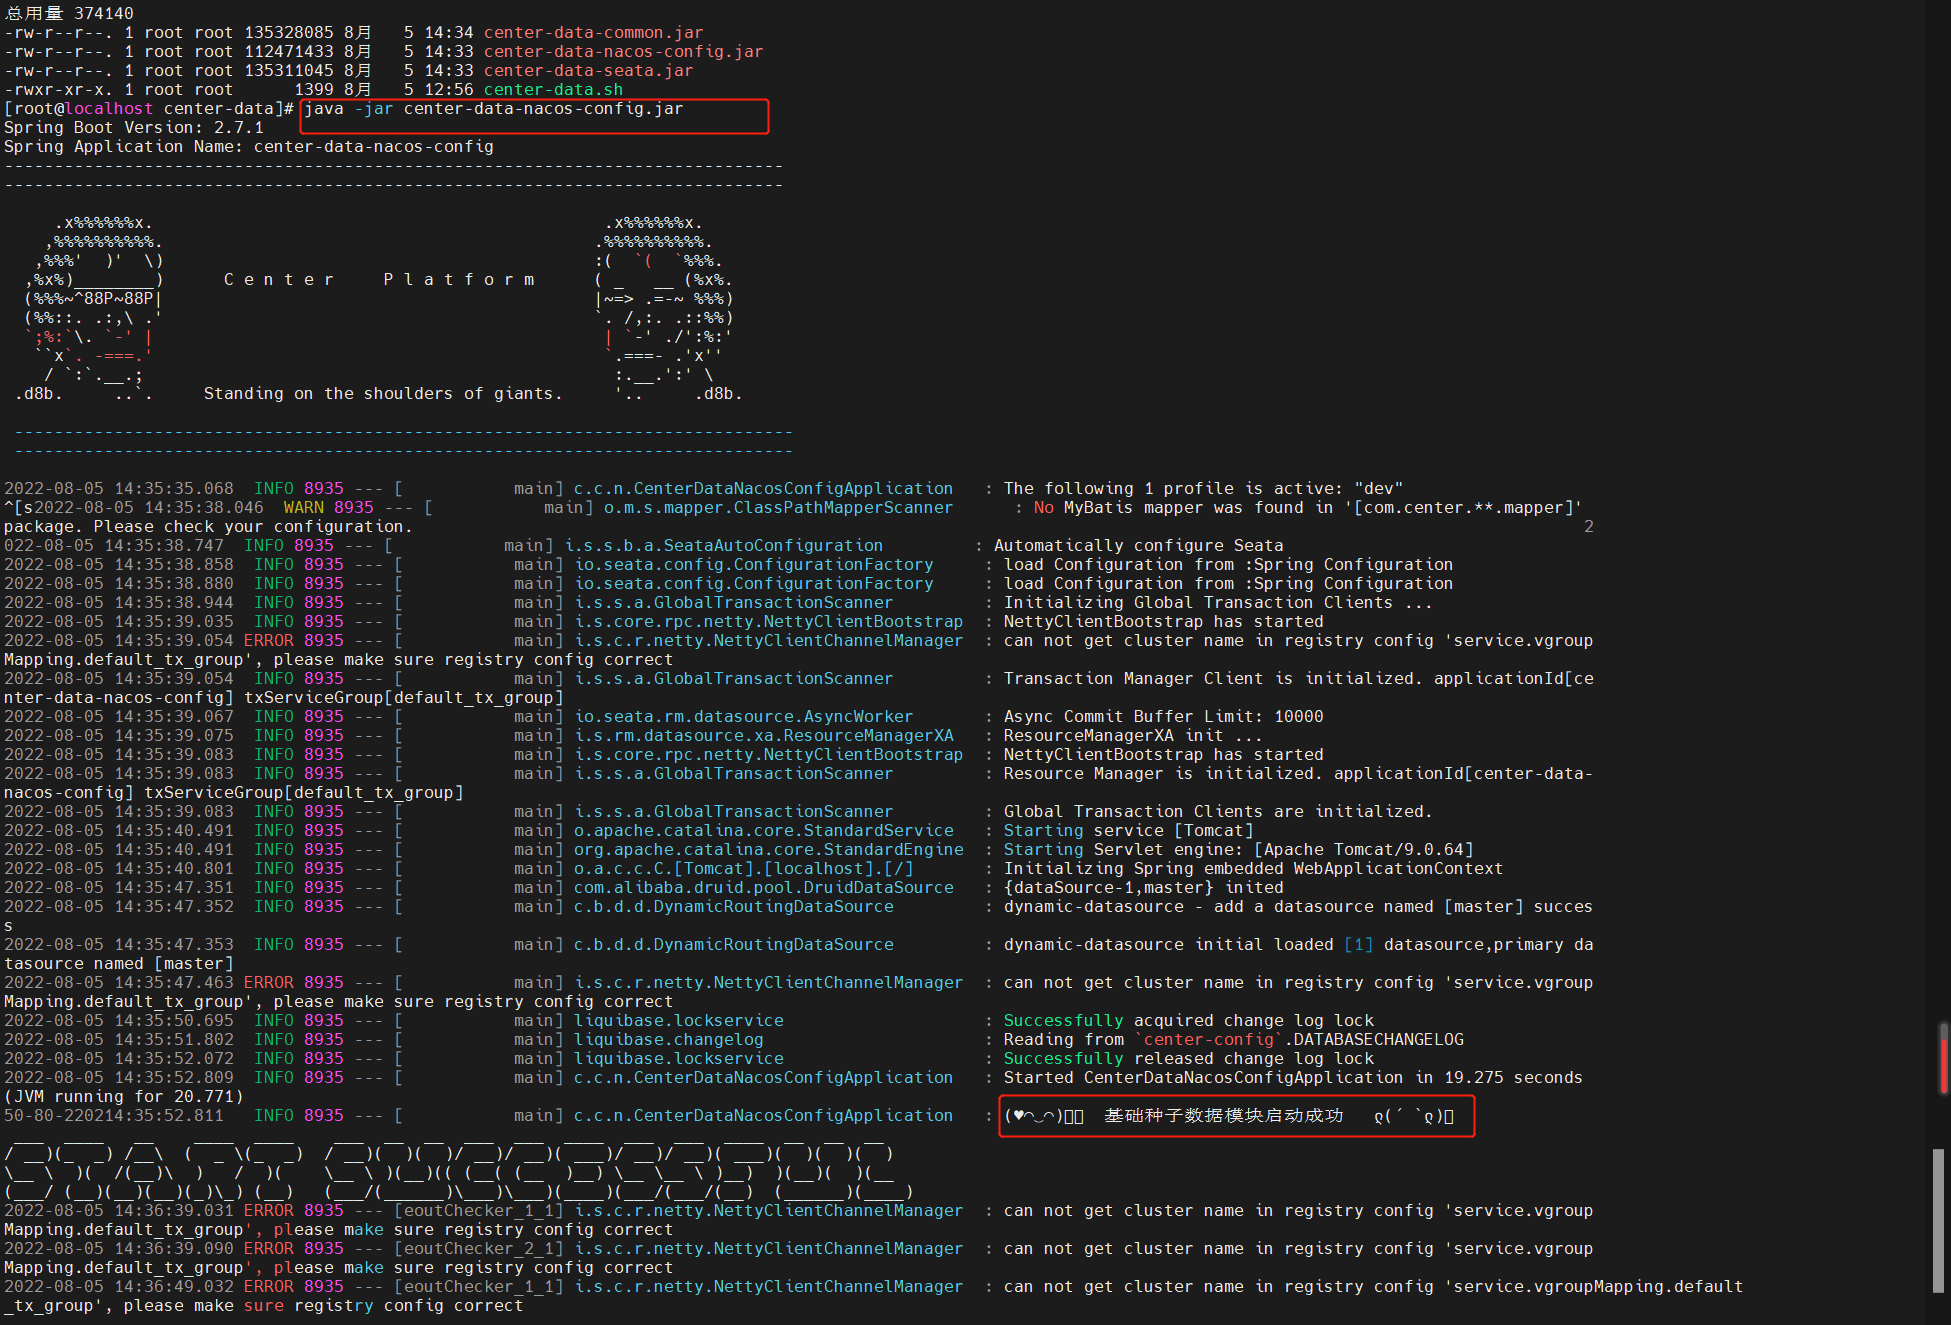Click file size '1399' of center-data.sh

(314, 90)
